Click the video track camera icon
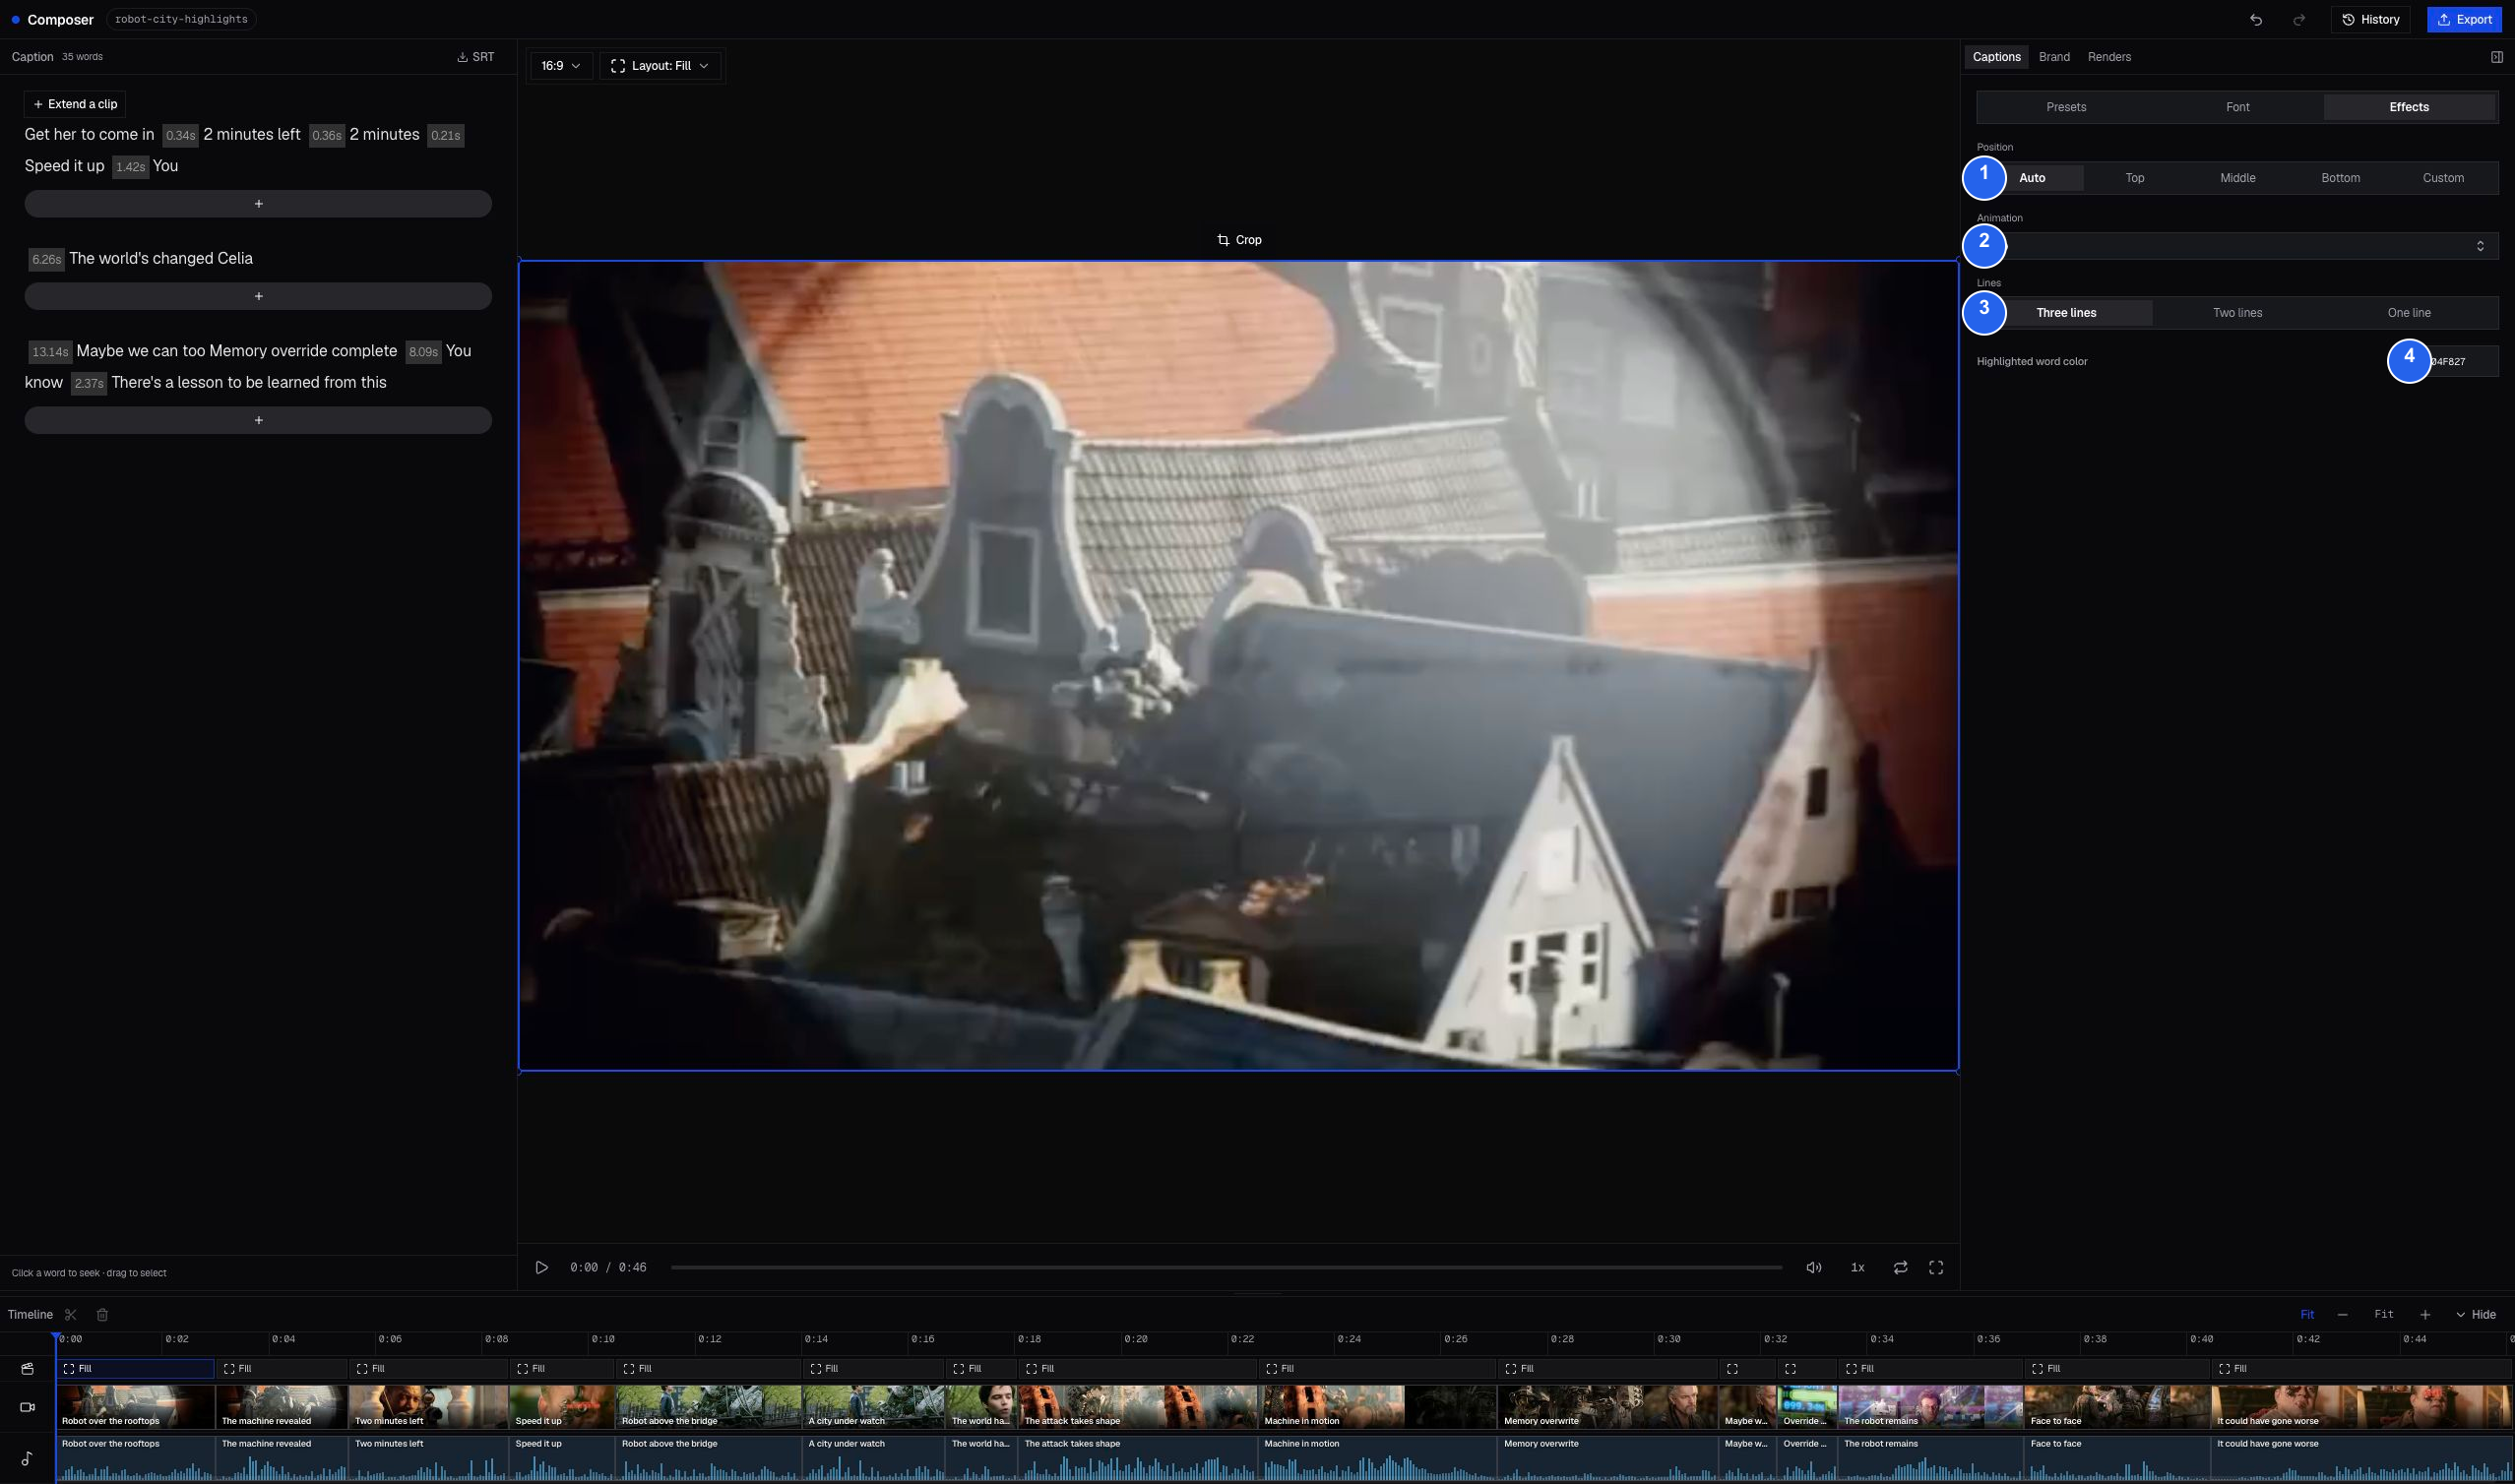The image size is (2515, 1484). [27, 1408]
